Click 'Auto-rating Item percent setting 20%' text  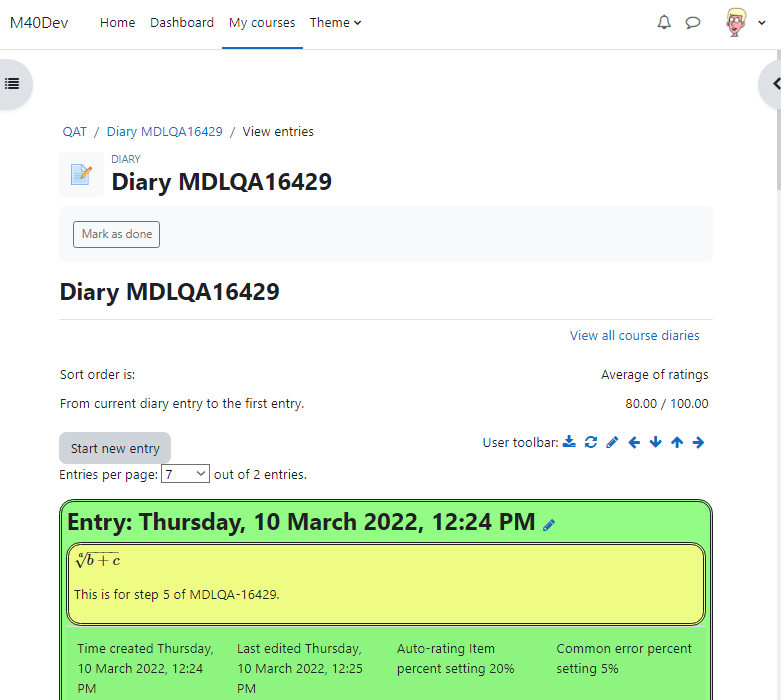(x=455, y=658)
